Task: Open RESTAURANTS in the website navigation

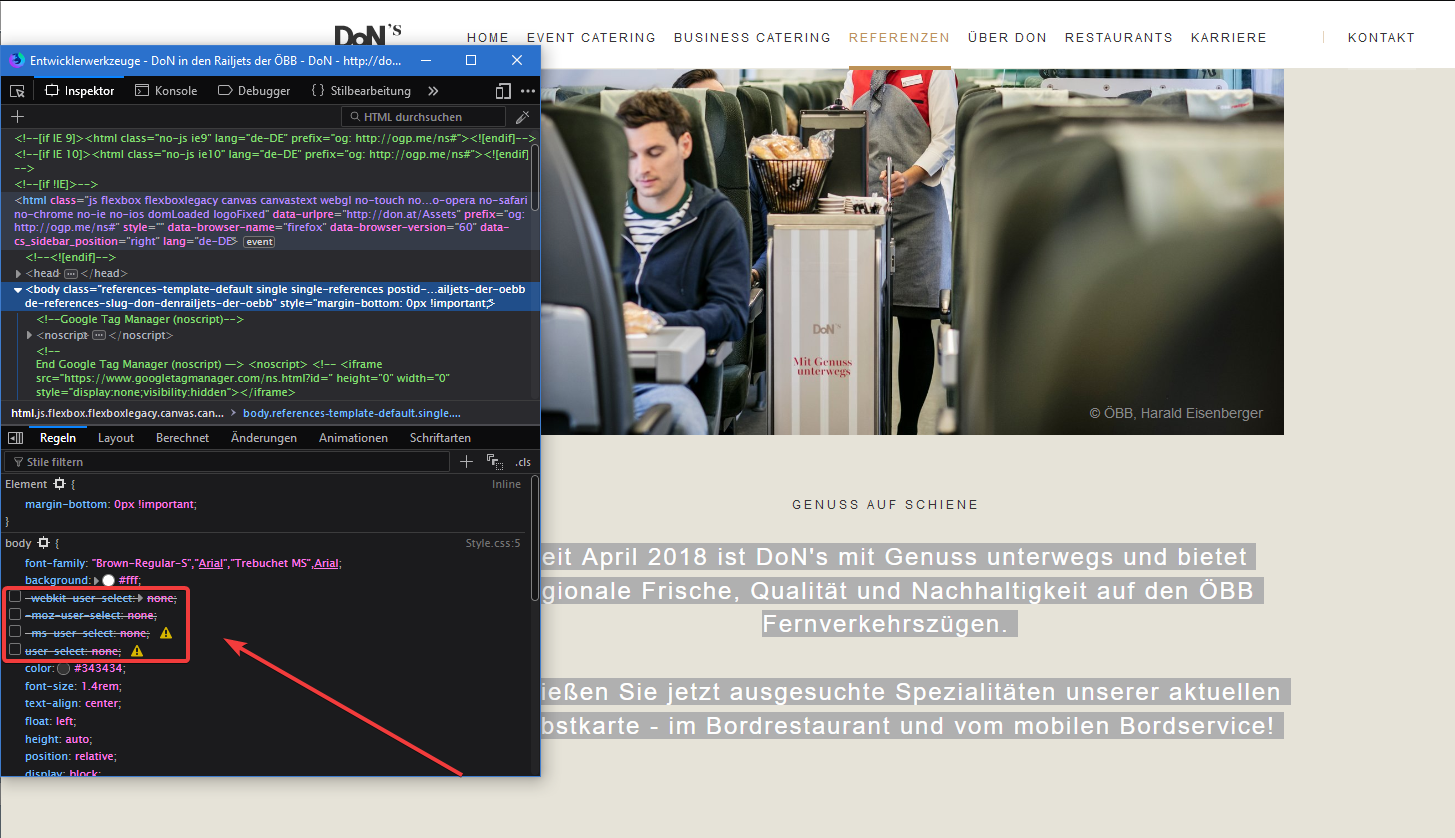Action: 1118,38
